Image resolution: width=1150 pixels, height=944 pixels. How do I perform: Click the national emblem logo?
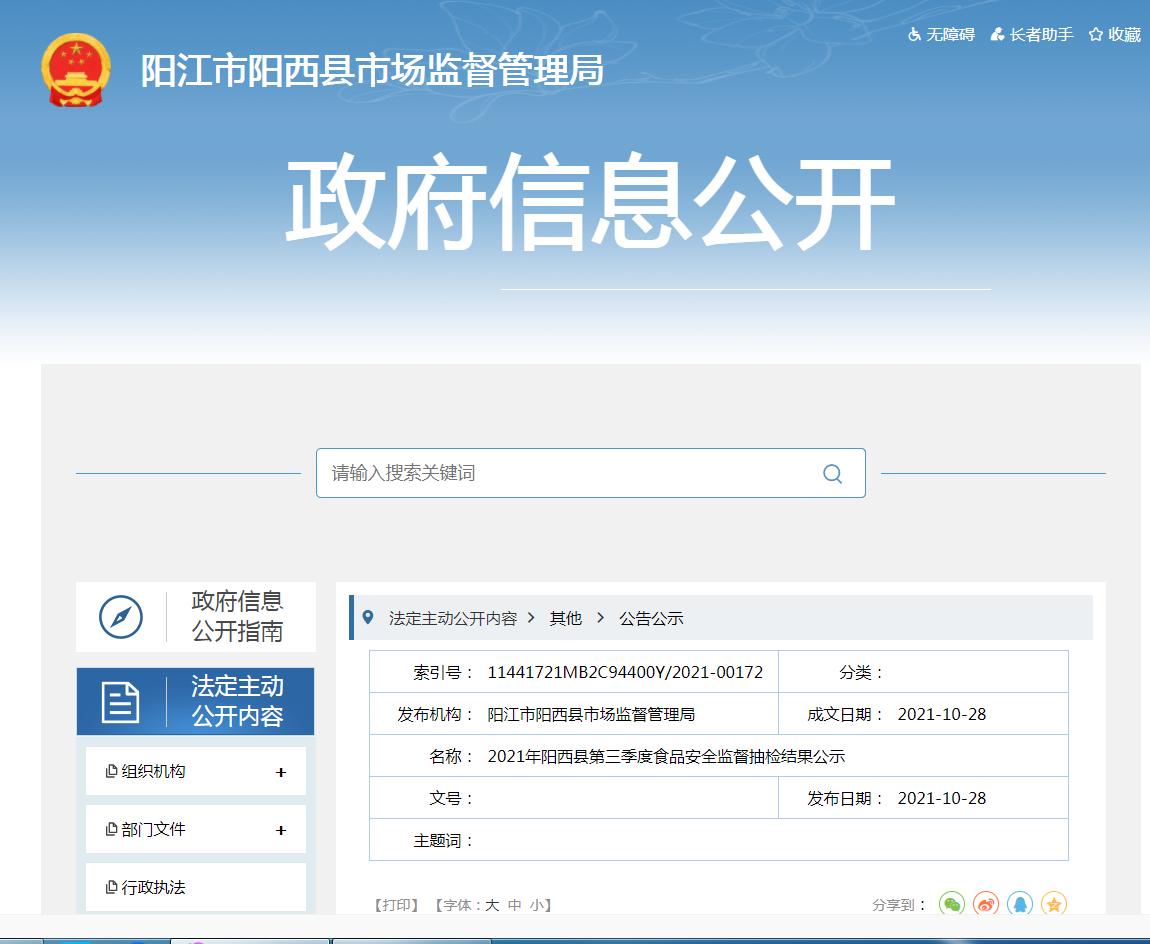click(75, 74)
